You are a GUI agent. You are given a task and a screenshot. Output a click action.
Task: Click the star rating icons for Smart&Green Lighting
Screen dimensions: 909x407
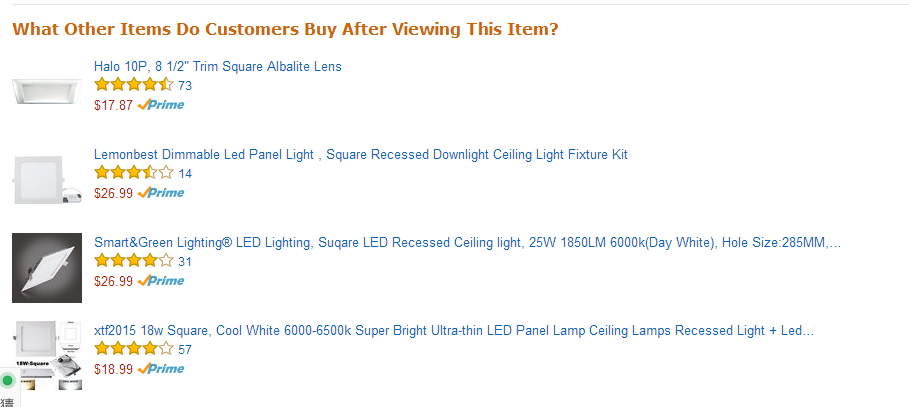[x=133, y=261]
